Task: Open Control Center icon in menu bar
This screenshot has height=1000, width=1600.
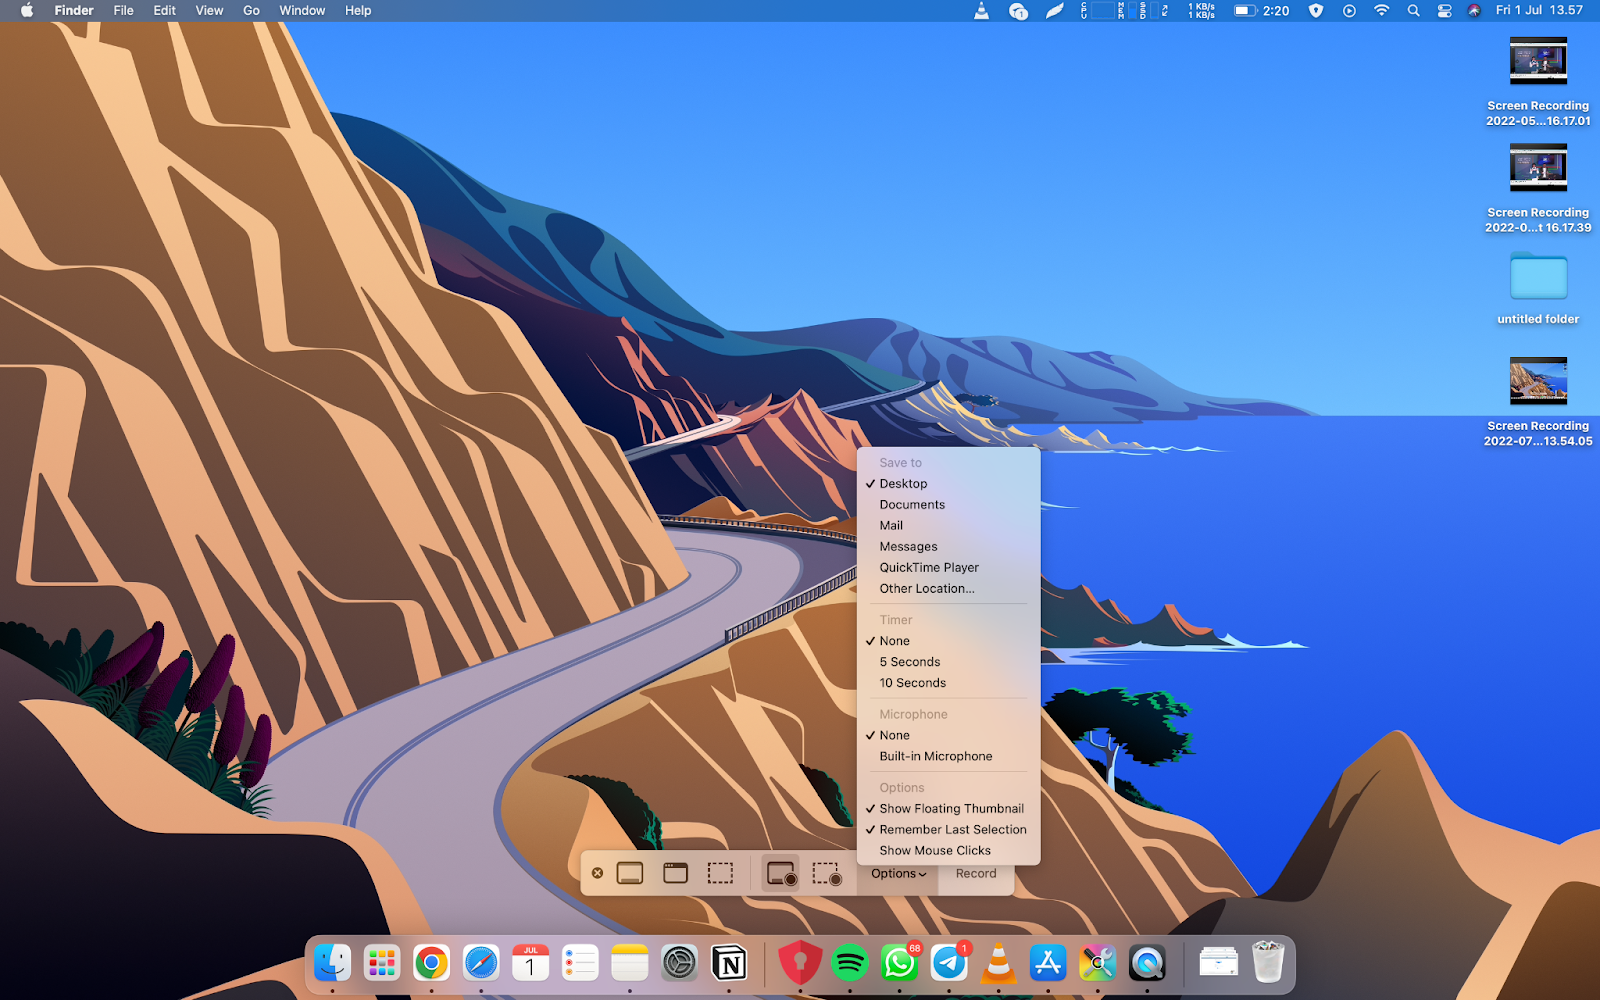Action: coord(1444,10)
